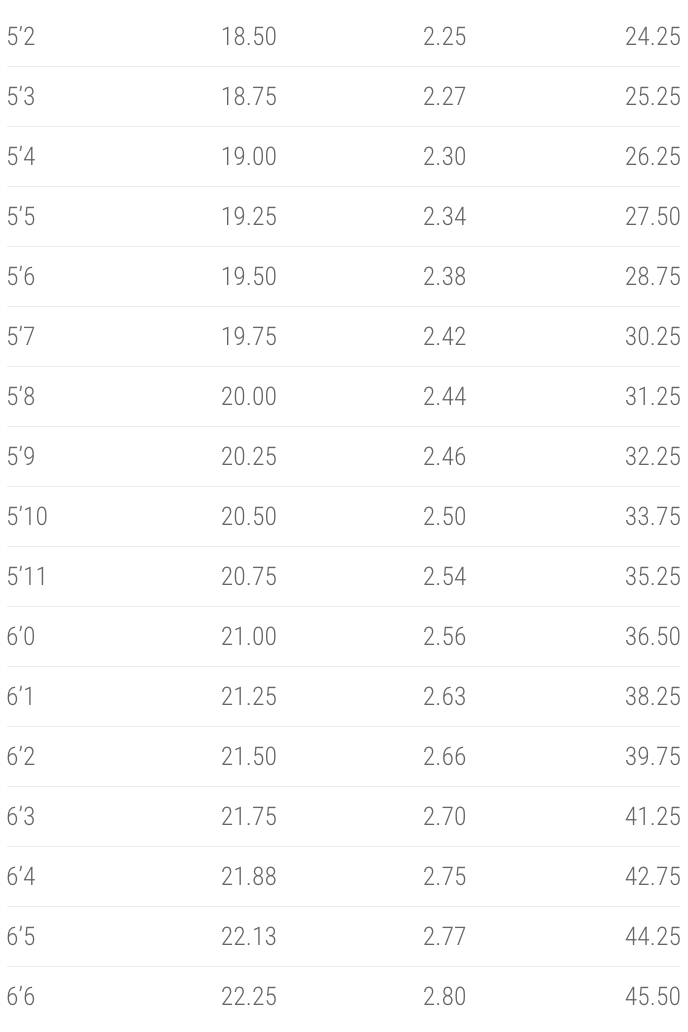This screenshot has width=688, height=1032.
Task: Click the 45.50 value
Action: (x=652, y=997)
